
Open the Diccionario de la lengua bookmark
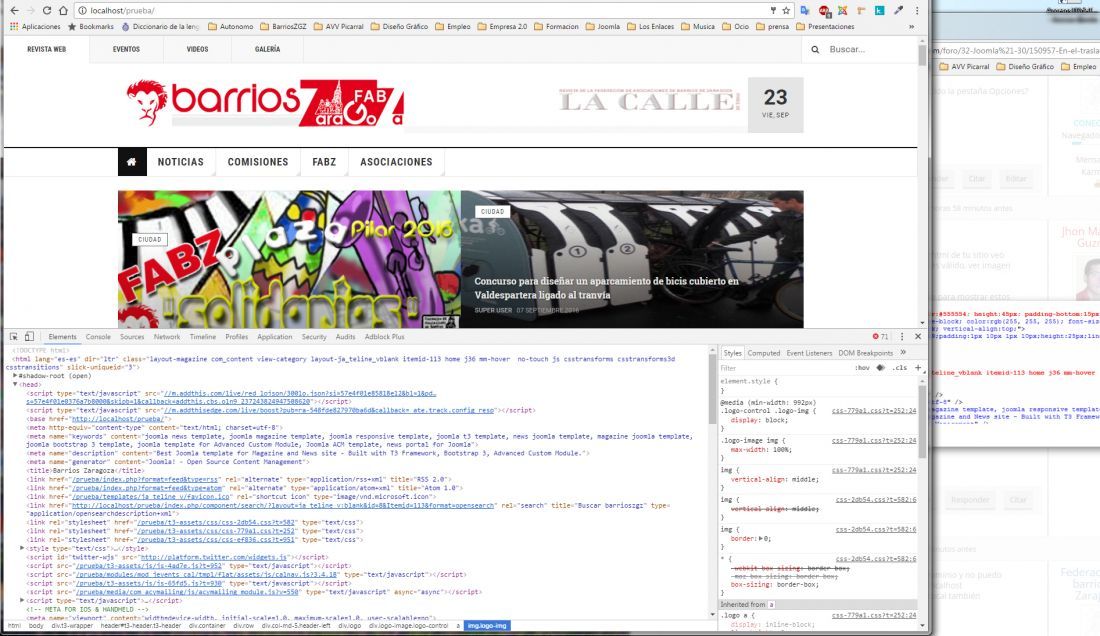pos(160,27)
